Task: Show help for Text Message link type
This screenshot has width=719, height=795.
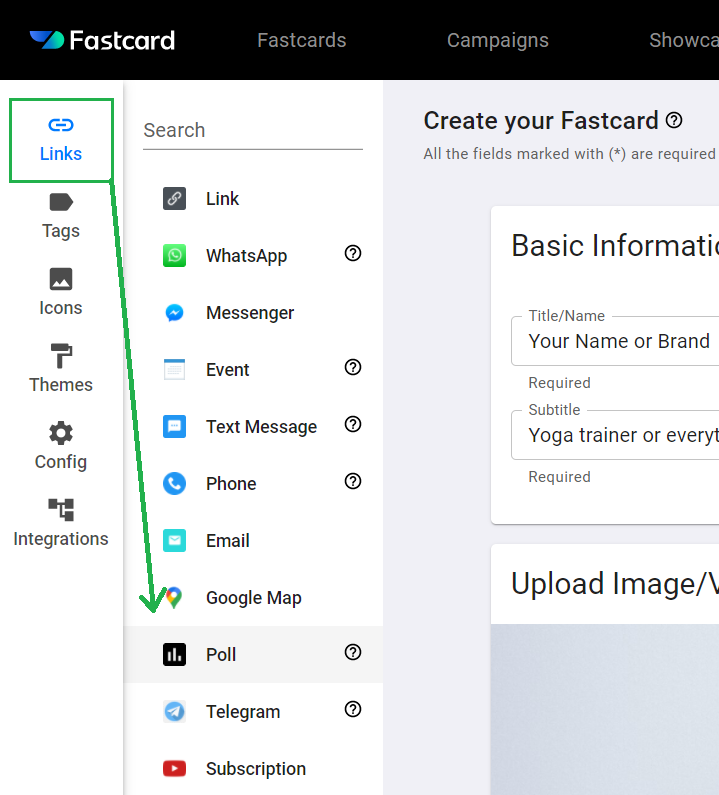Action: click(353, 424)
